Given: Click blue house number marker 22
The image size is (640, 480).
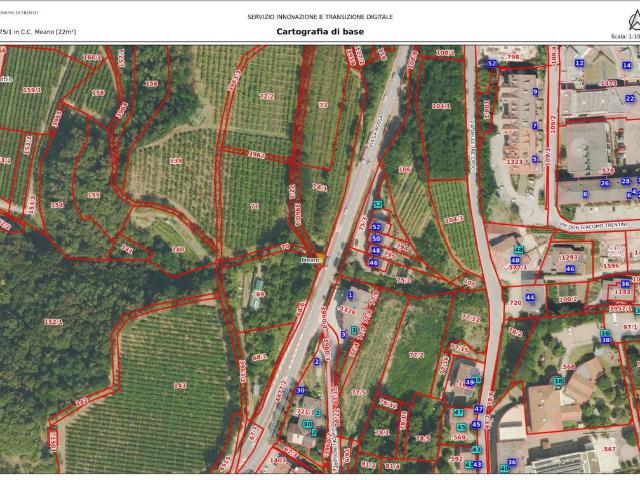Looking at the screenshot, I should pos(630,98).
